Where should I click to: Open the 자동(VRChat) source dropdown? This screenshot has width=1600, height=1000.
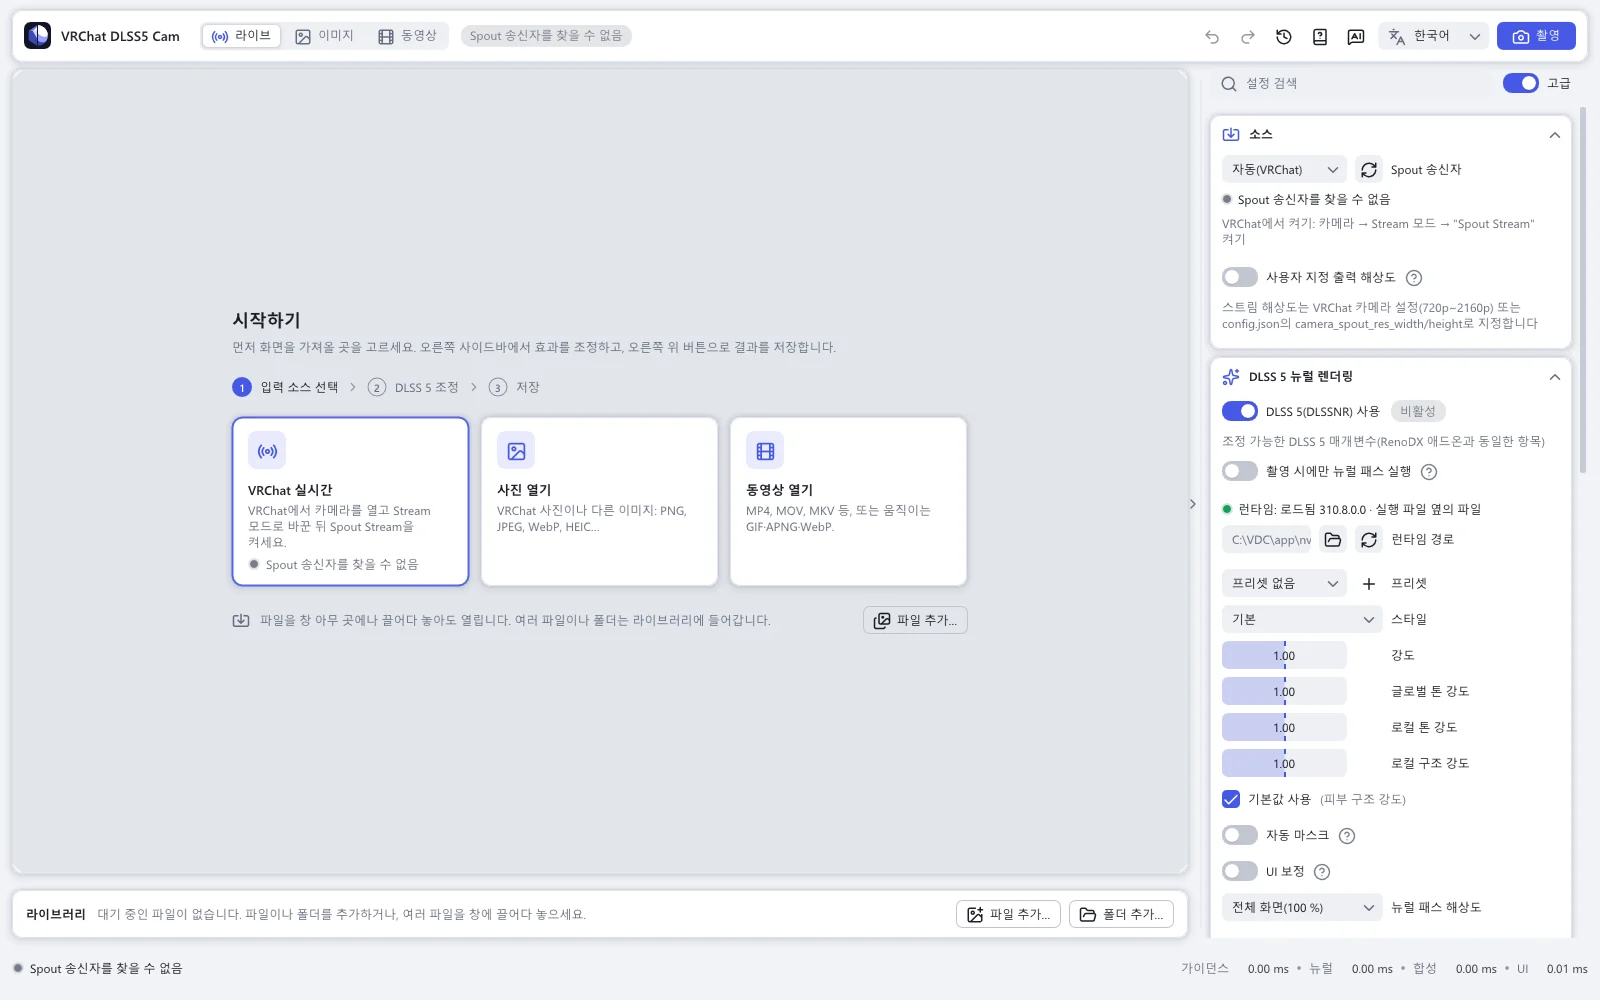pyautogui.click(x=1284, y=170)
